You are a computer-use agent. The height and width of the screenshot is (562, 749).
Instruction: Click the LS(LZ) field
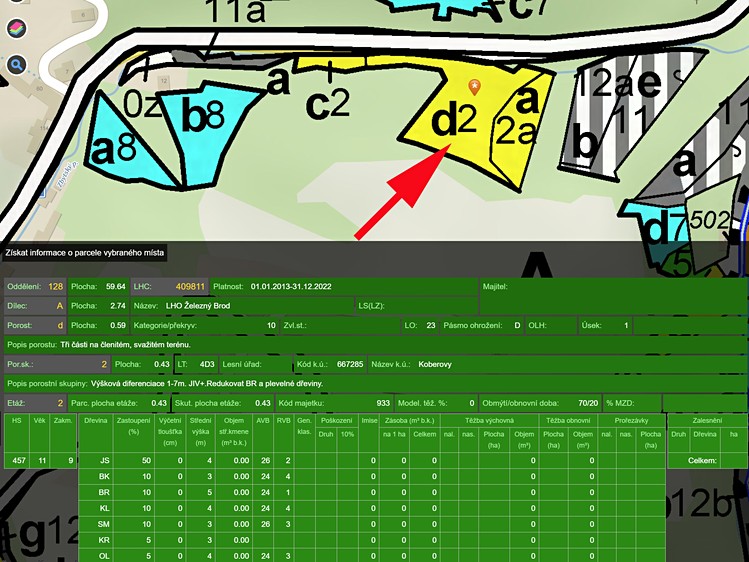pyautogui.click(x=417, y=306)
